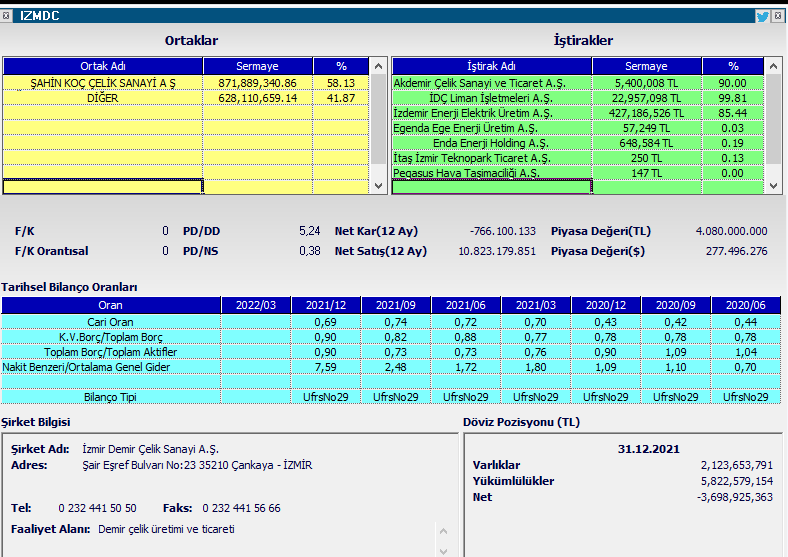Click the Yükümlülükler value 5,822,579,154
Screen dimensions: 788x557
point(737,481)
